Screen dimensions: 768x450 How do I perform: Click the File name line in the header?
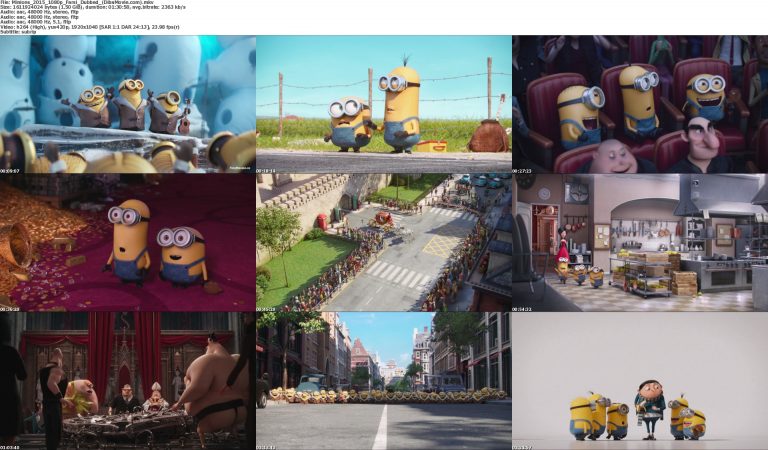tap(77, 2)
